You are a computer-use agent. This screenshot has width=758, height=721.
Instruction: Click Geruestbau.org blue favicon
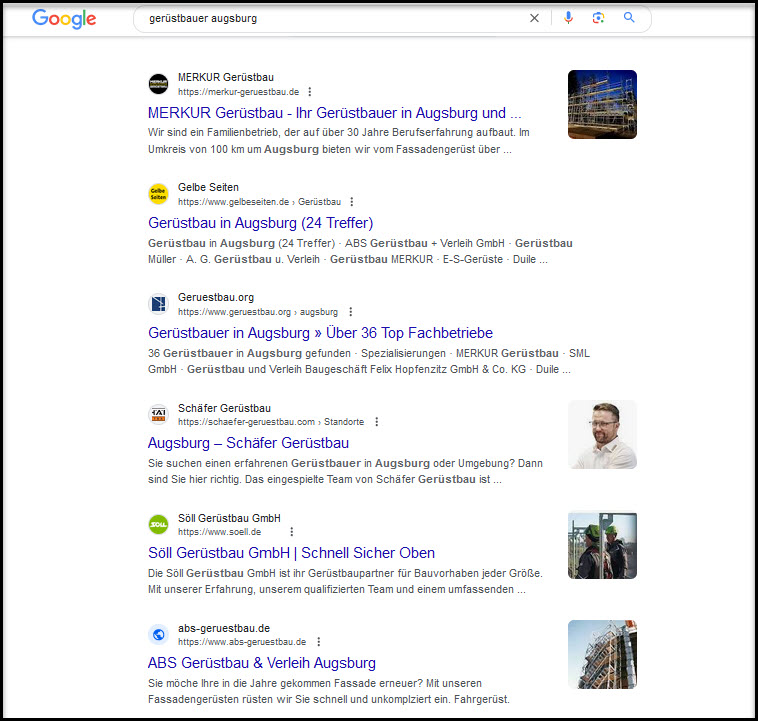158,304
